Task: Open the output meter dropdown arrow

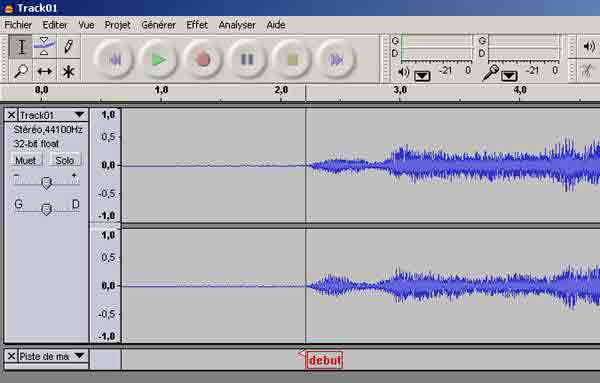Action: pyautogui.click(x=422, y=76)
